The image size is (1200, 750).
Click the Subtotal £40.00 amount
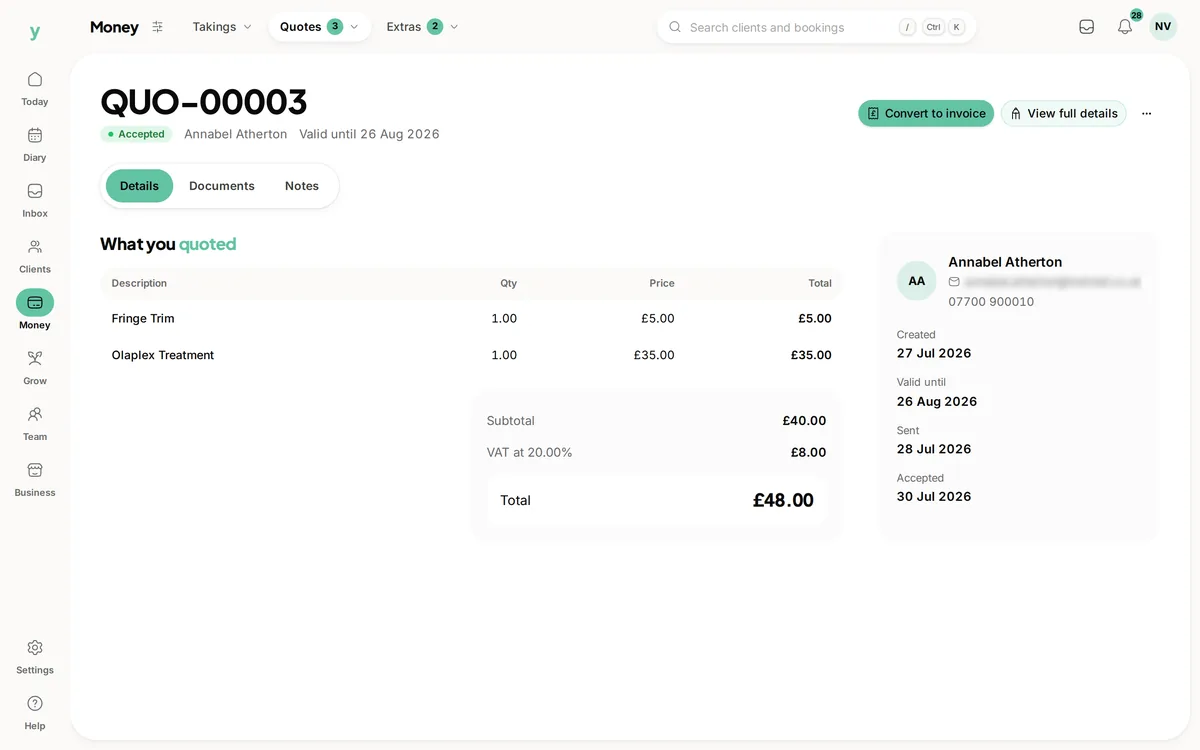(x=804, y=421)
